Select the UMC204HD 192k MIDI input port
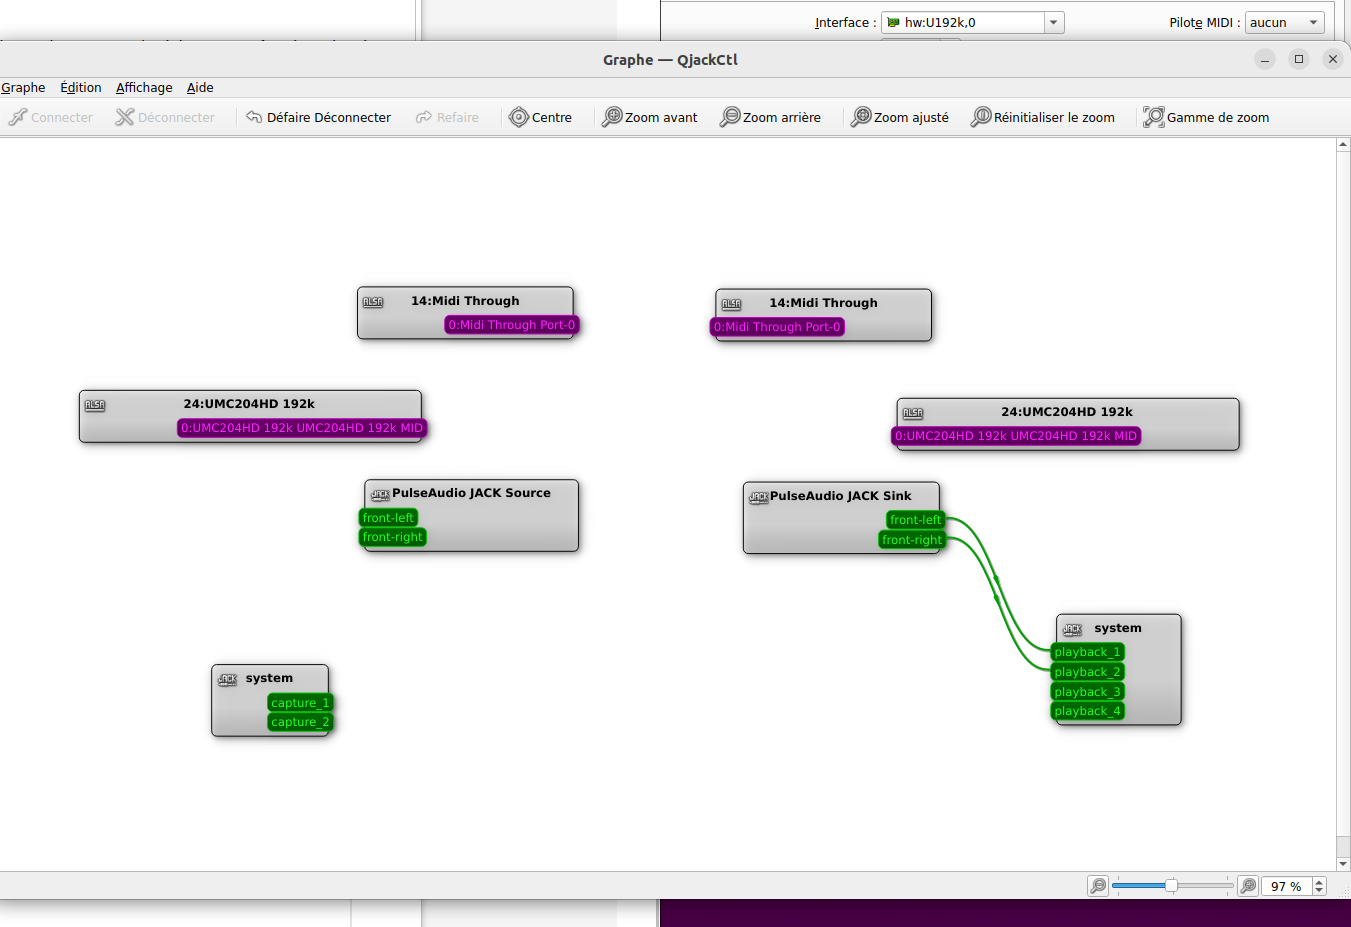This screenshot has height=927, width=1351. [1016, 436]
